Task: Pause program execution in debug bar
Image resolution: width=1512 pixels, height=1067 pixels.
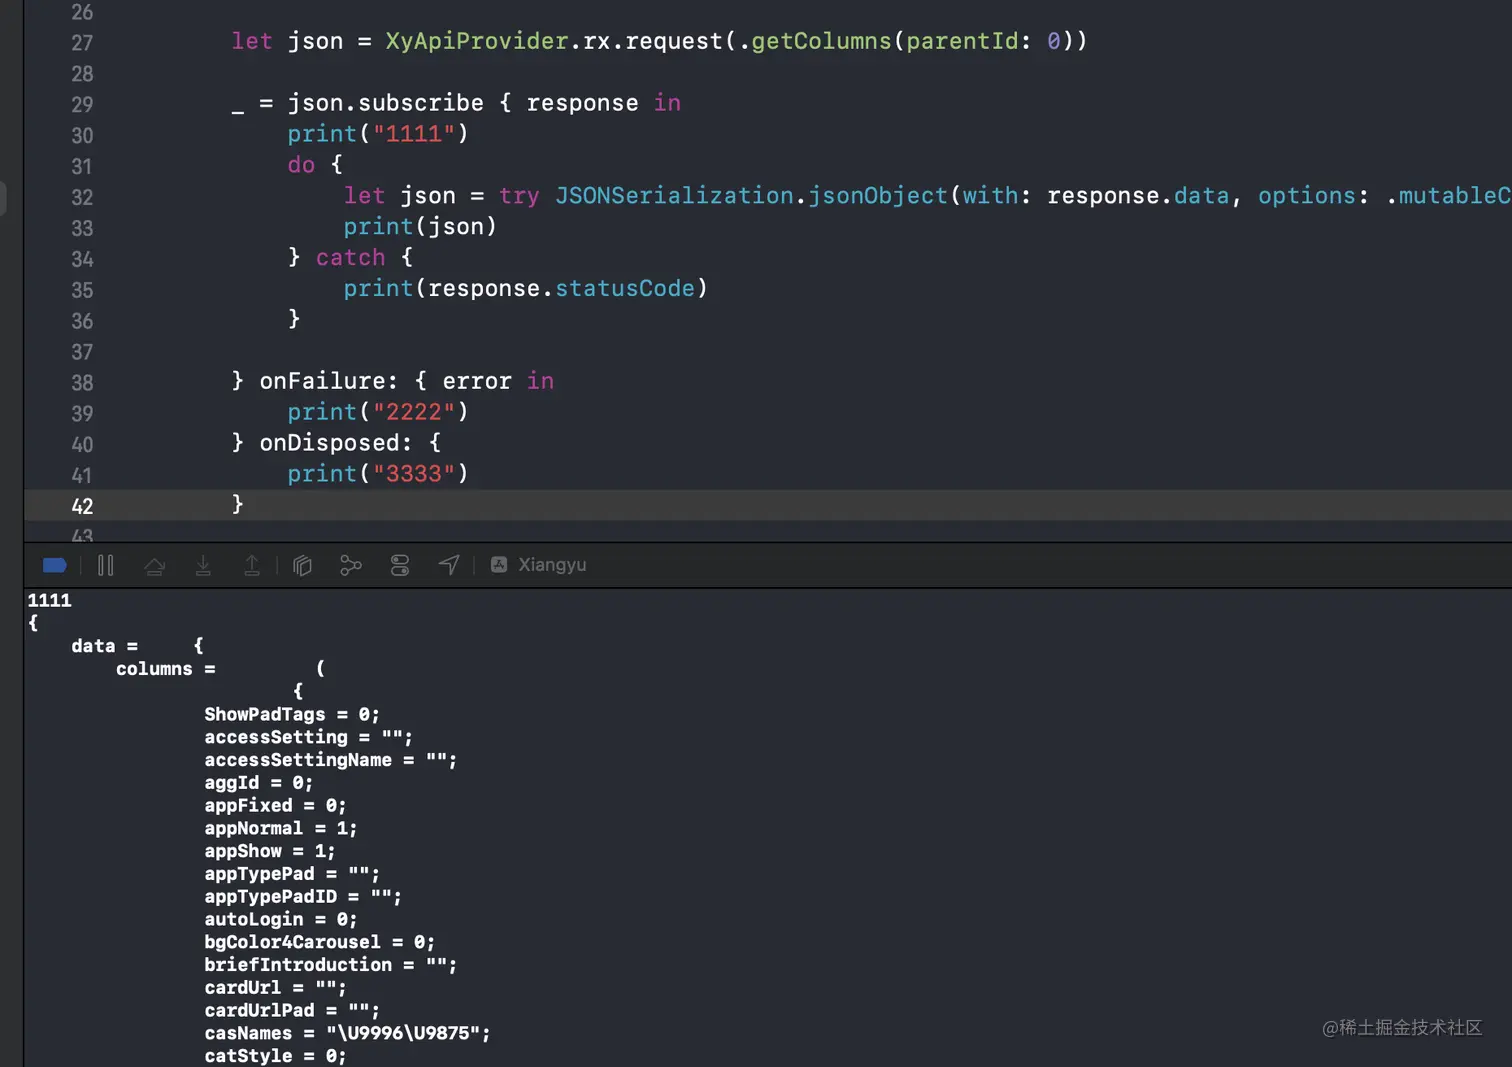Action: point(106,566)
